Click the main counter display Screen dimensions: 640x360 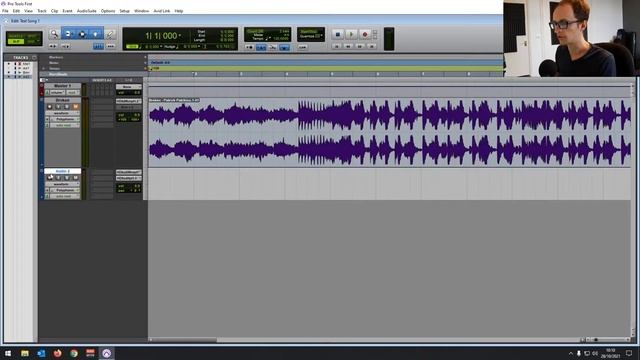(162, 36)
